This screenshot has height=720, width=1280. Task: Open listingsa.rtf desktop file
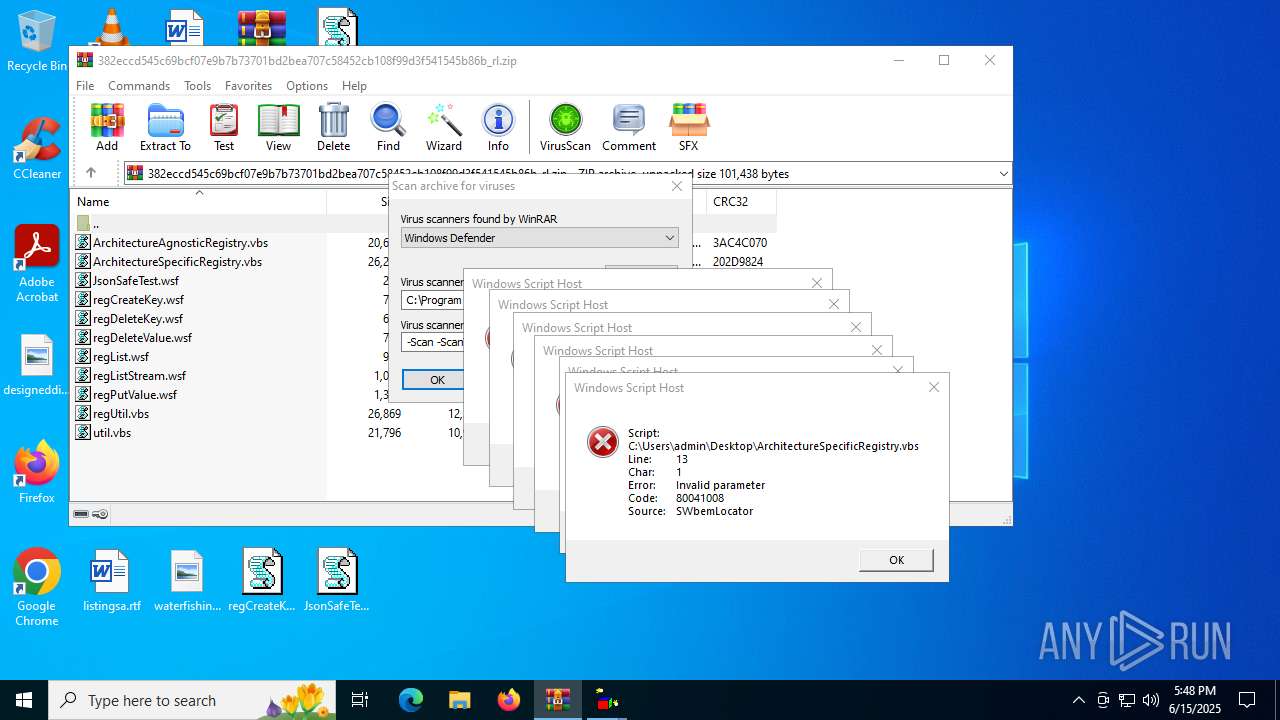point(112,580)
